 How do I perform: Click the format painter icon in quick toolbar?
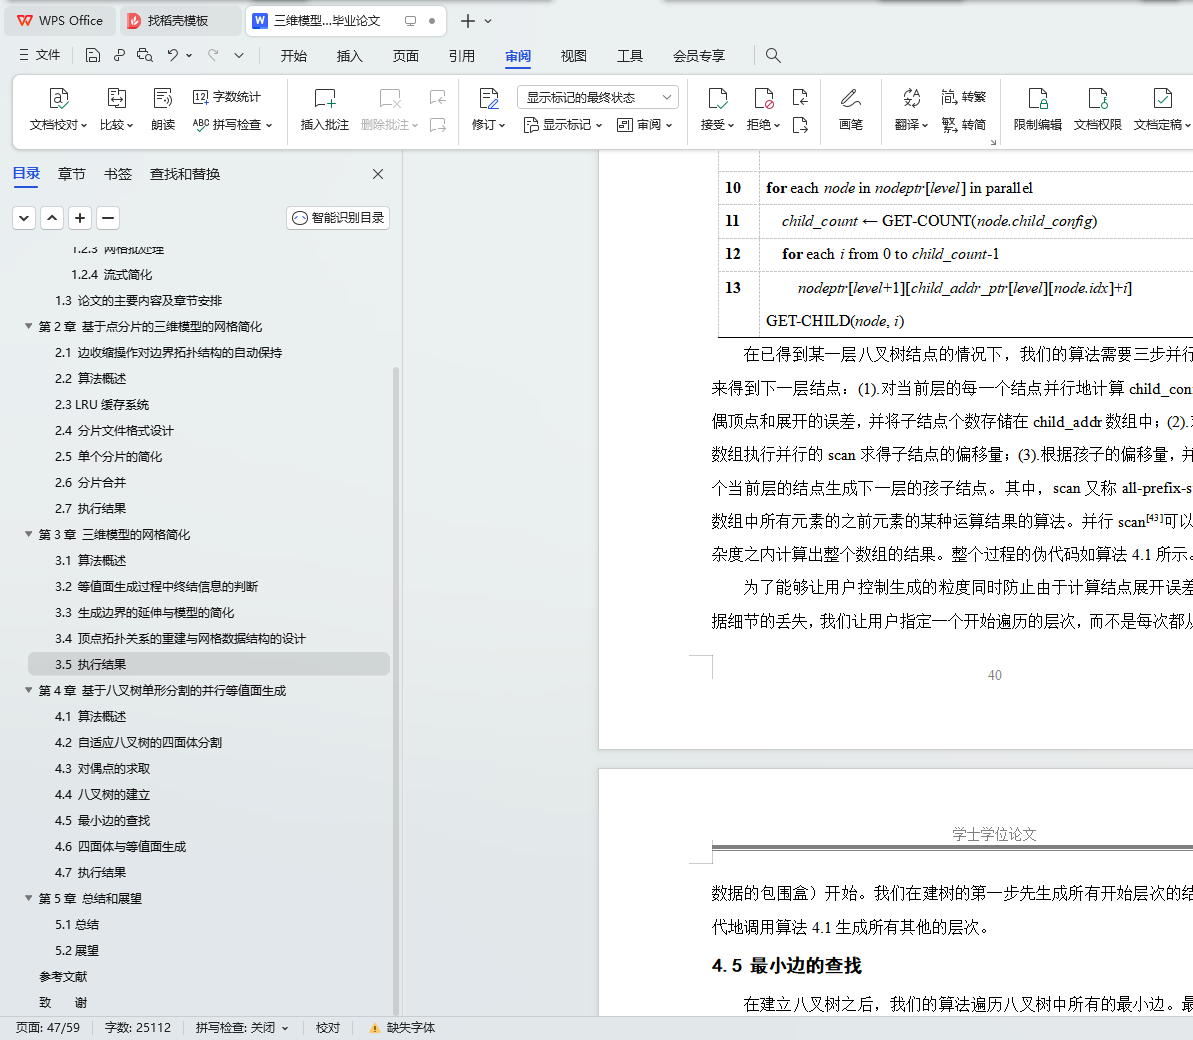point(119,56)
